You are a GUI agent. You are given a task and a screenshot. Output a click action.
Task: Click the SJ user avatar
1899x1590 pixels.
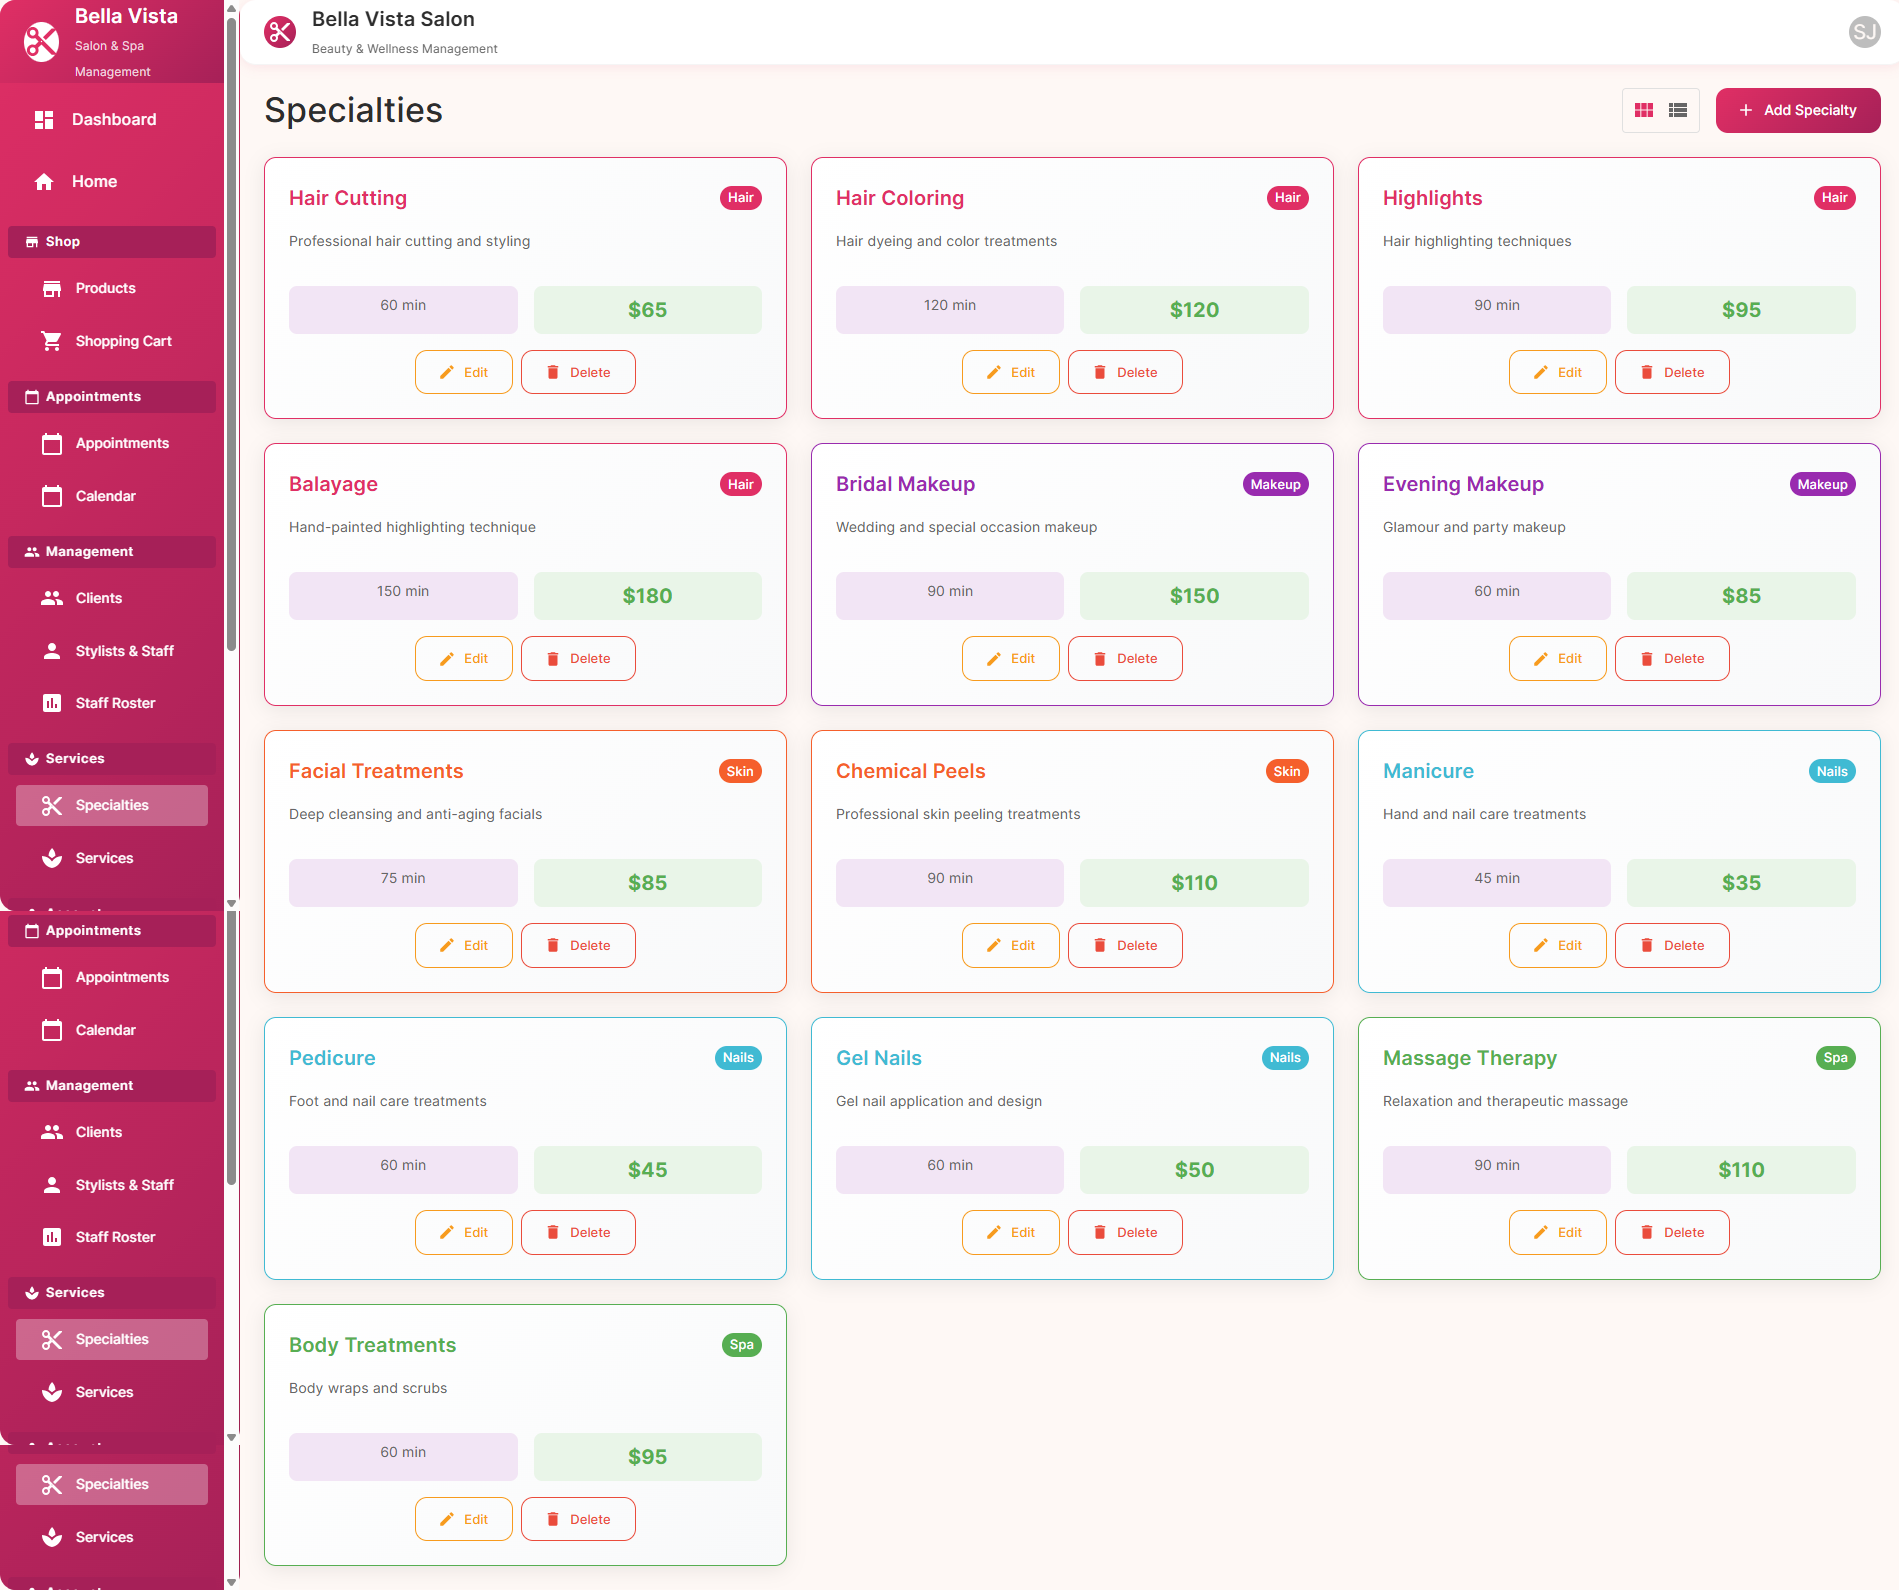(1864, 32)
